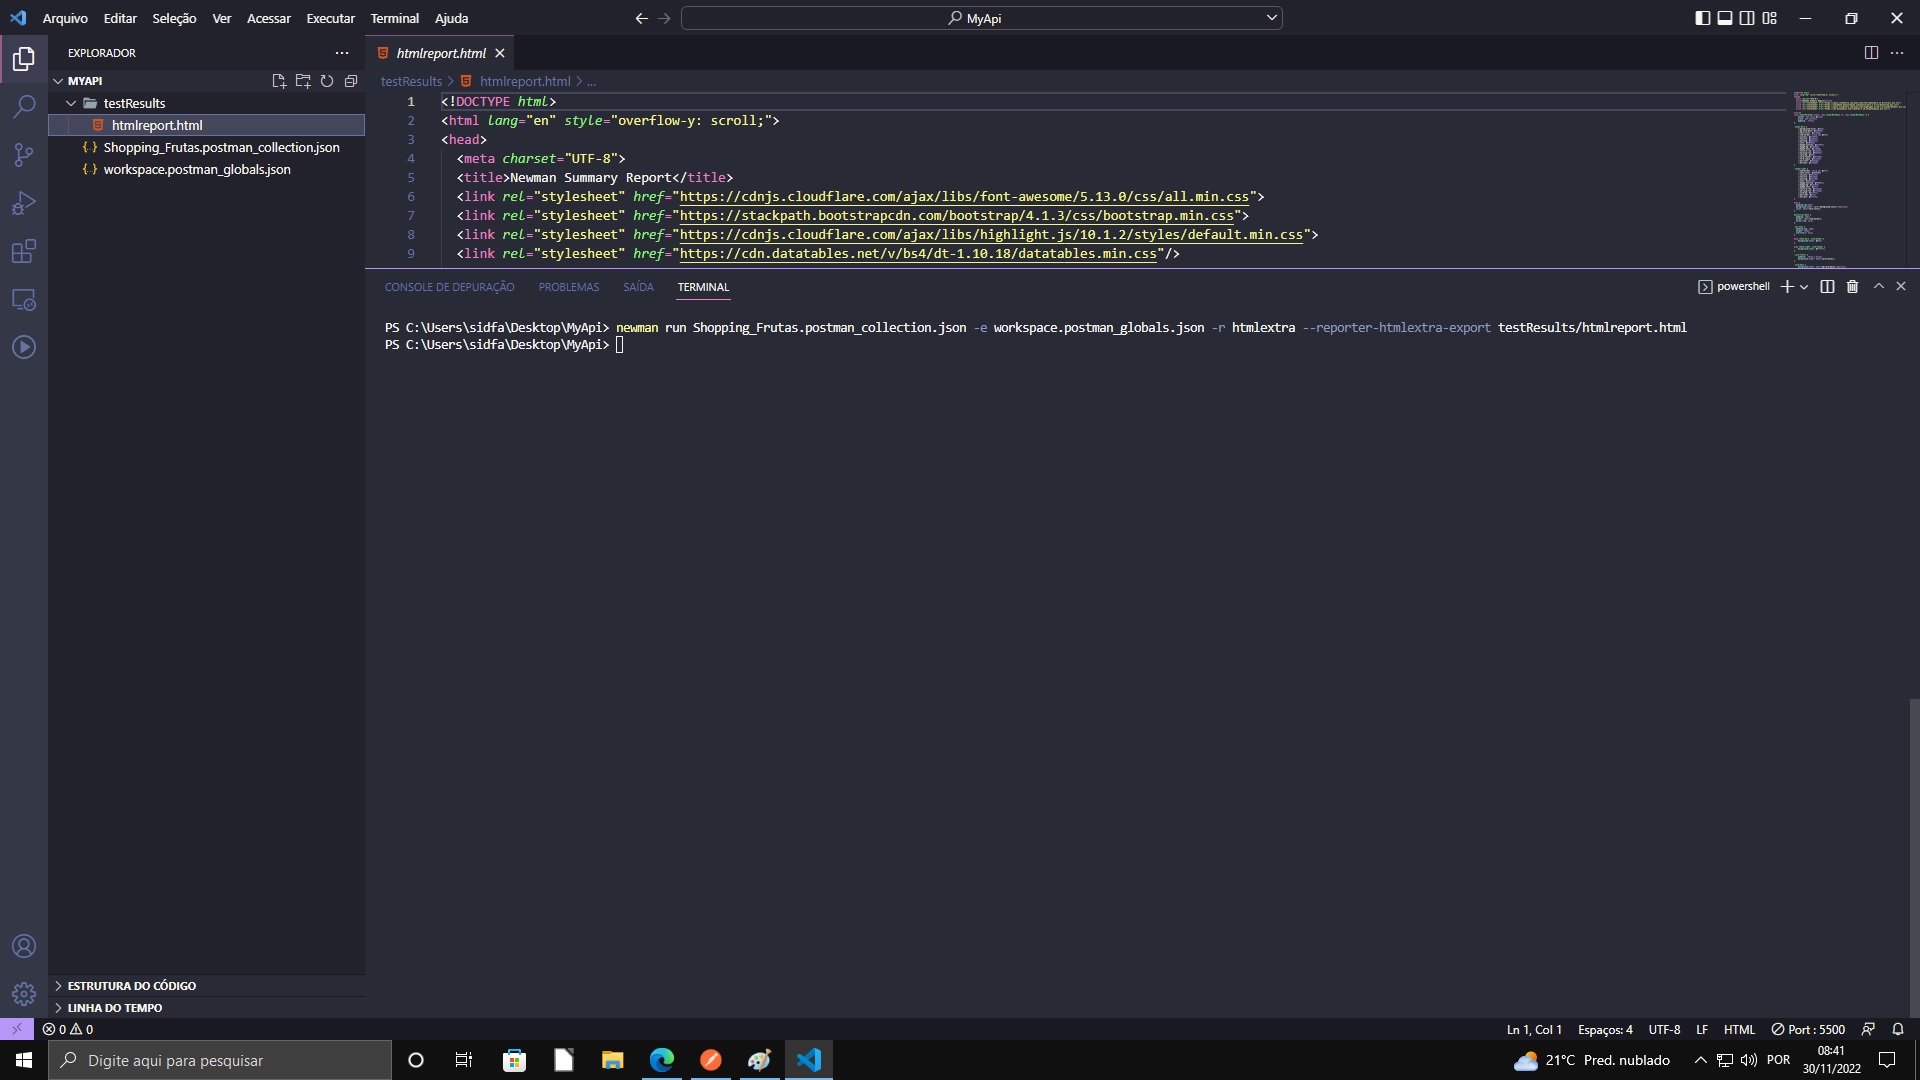The image size is (1920, 1080).
Task: Click the Windows search box in the taskbar
Action: [220, 1060]
